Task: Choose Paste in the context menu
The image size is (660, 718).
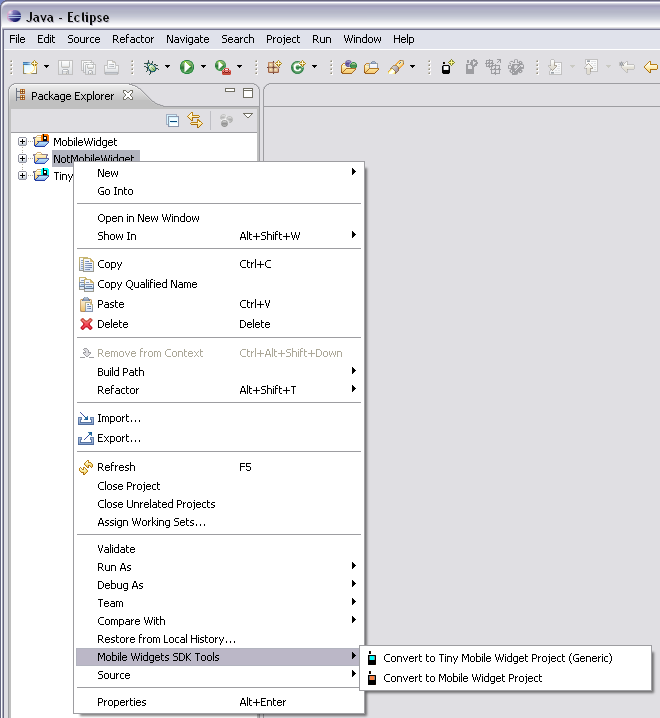Action: click(x=219, y=304)
